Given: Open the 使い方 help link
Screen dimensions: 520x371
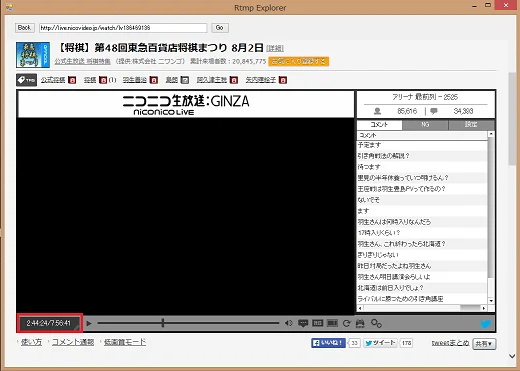Looking at the screenshot, I should click(x=32, y=342).
